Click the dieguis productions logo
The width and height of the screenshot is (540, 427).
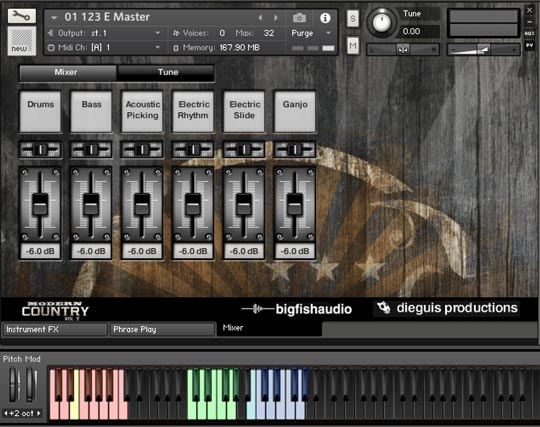tap(447, 308)
